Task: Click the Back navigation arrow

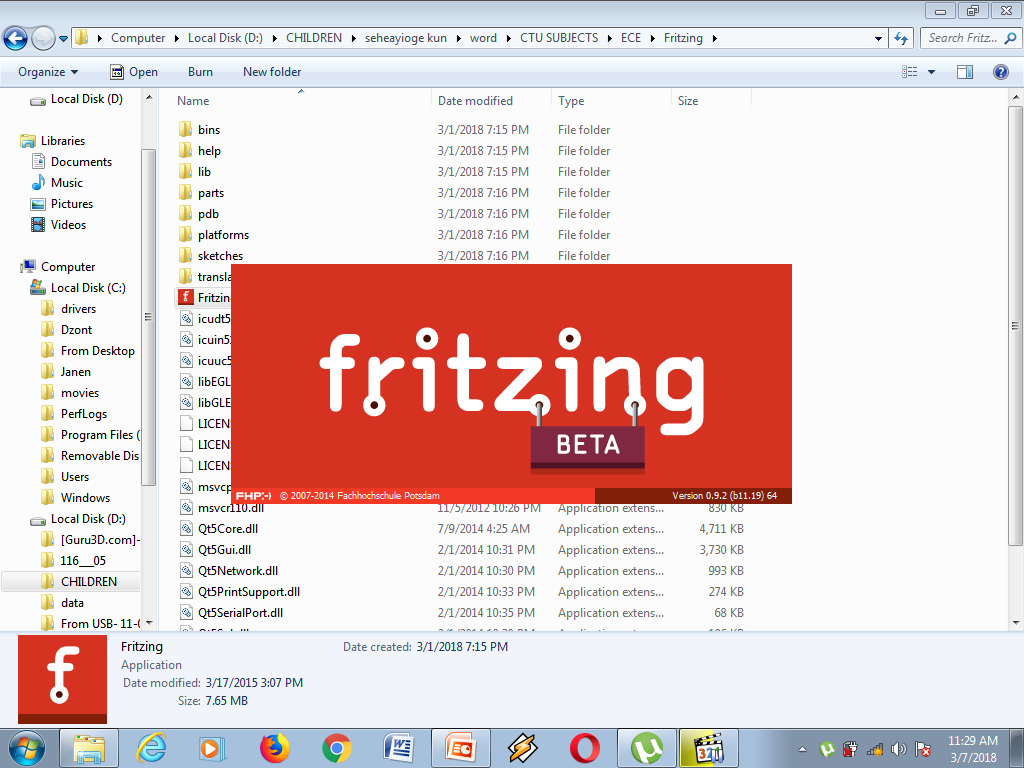Action: point(16,38)
